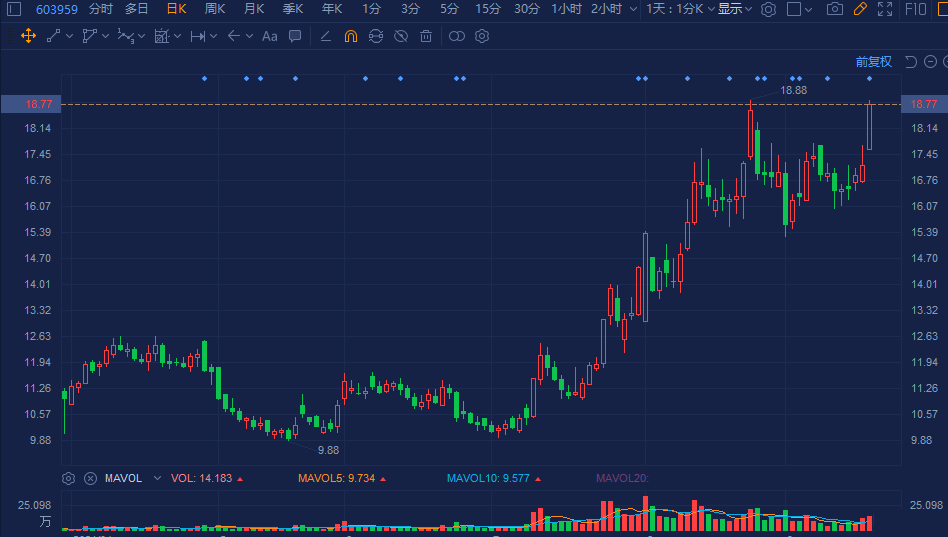Remove MAVOL indicator with X icon

click(x=90, y=478)
